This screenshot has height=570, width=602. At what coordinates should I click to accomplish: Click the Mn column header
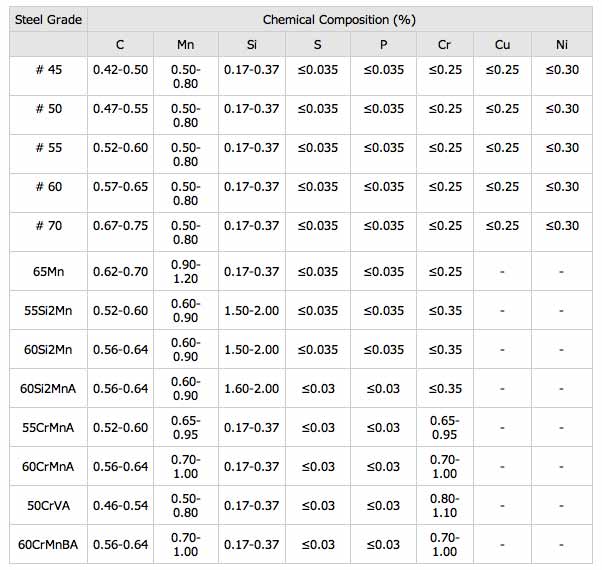coord(185,45)
